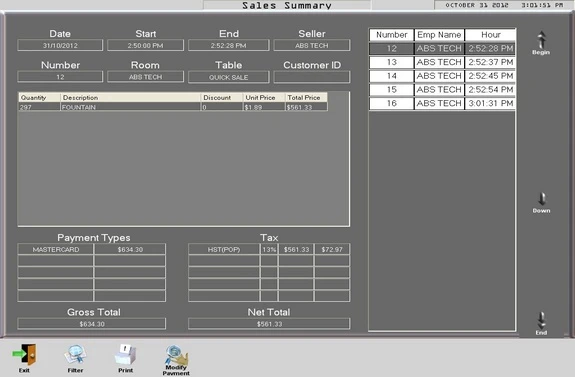Click the Gross Total value field
Image resolution: width=575 pixels, height=377 pixels.
pos(92,324)
